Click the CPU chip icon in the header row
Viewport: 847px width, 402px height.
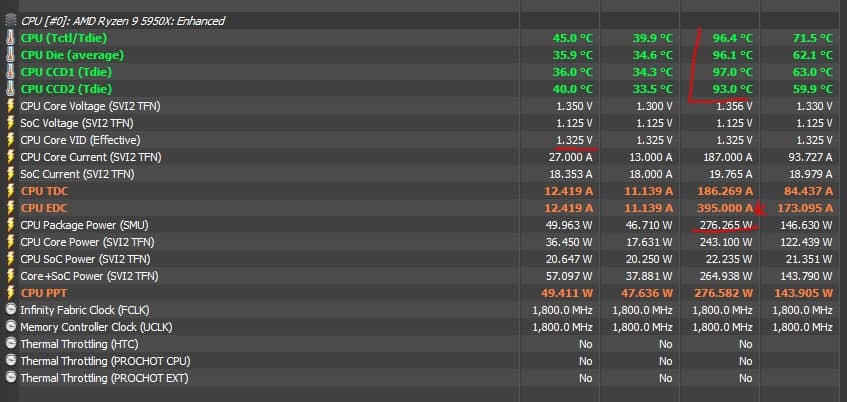[x=11, y=20]
